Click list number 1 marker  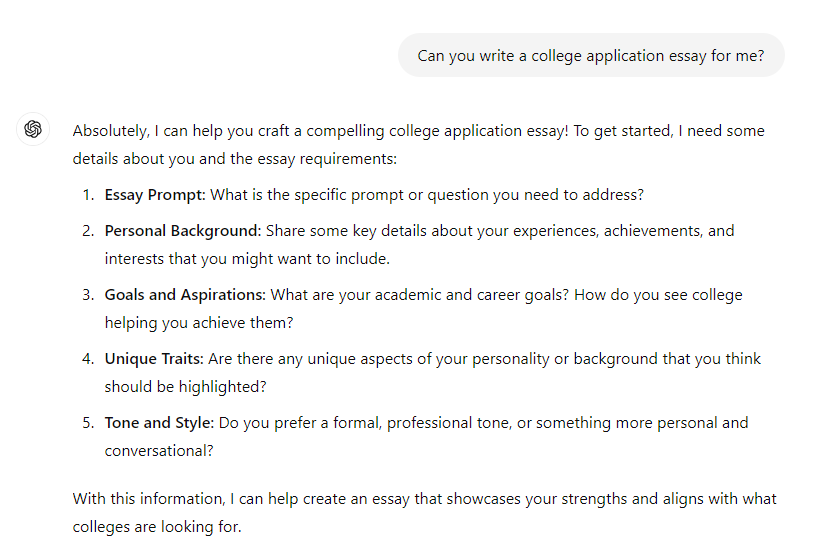(x=88, y=195)
